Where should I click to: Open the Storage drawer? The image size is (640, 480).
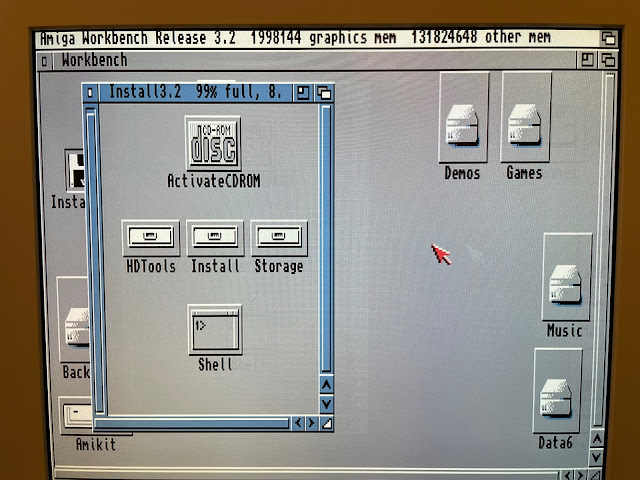pyautogui.click(x=279, y=238)
